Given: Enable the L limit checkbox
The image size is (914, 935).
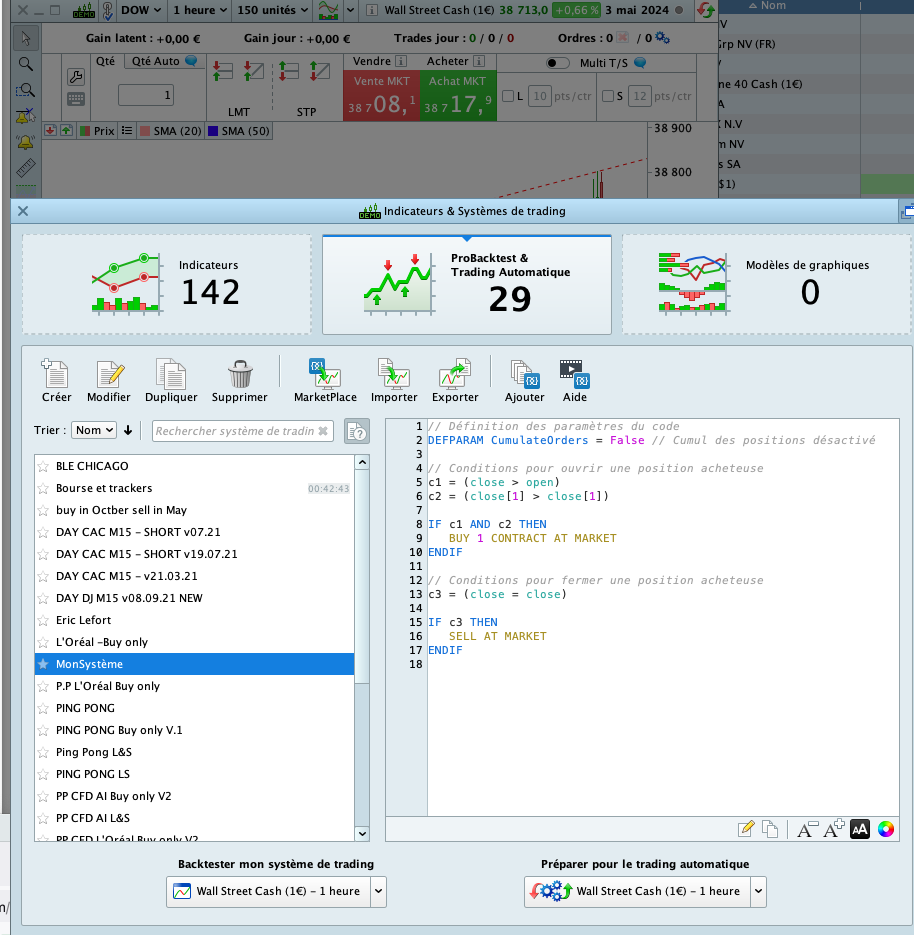Looking at the screenshot, I should pyautogui.click(x=508, y=96).
